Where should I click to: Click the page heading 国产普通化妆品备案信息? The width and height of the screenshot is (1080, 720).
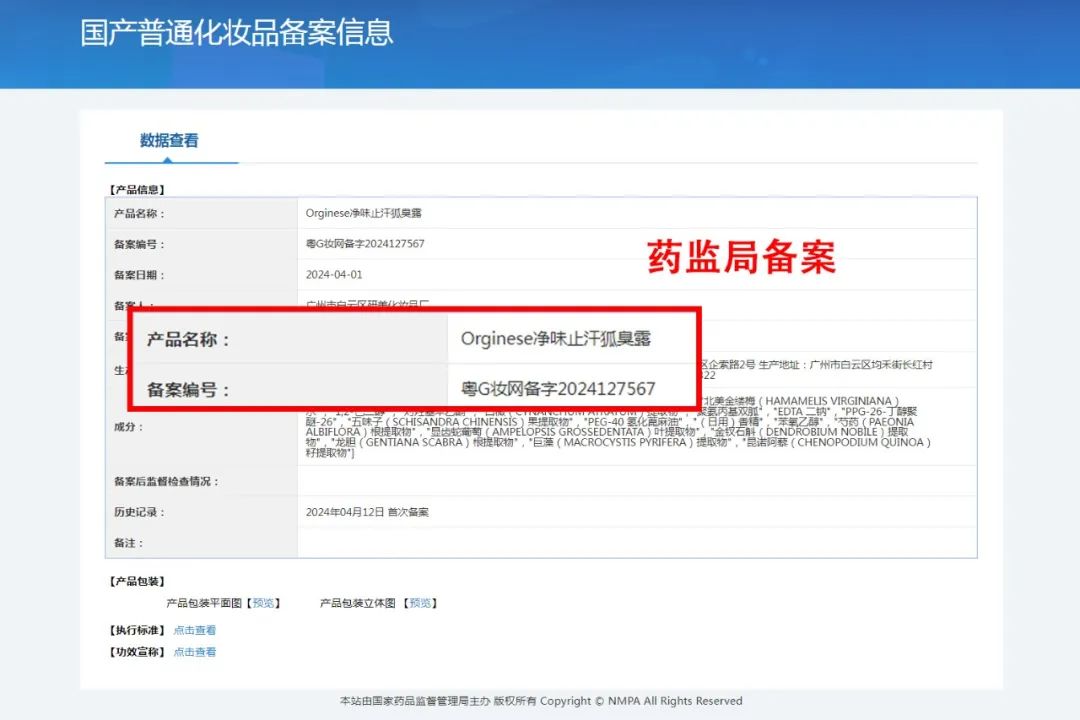coord(237,32)
